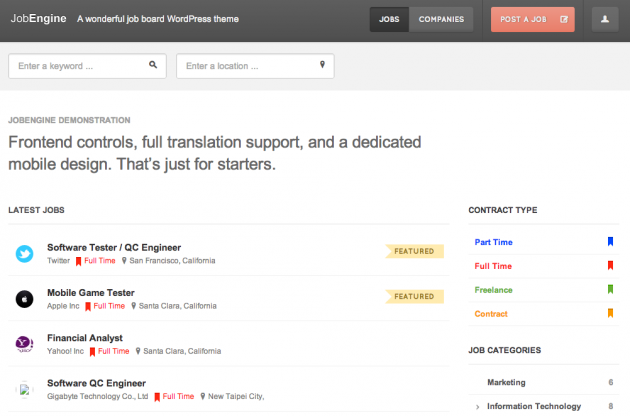Click the Latest Jobs heading
The height and width of the screenshot is (416, 630).
36,210
